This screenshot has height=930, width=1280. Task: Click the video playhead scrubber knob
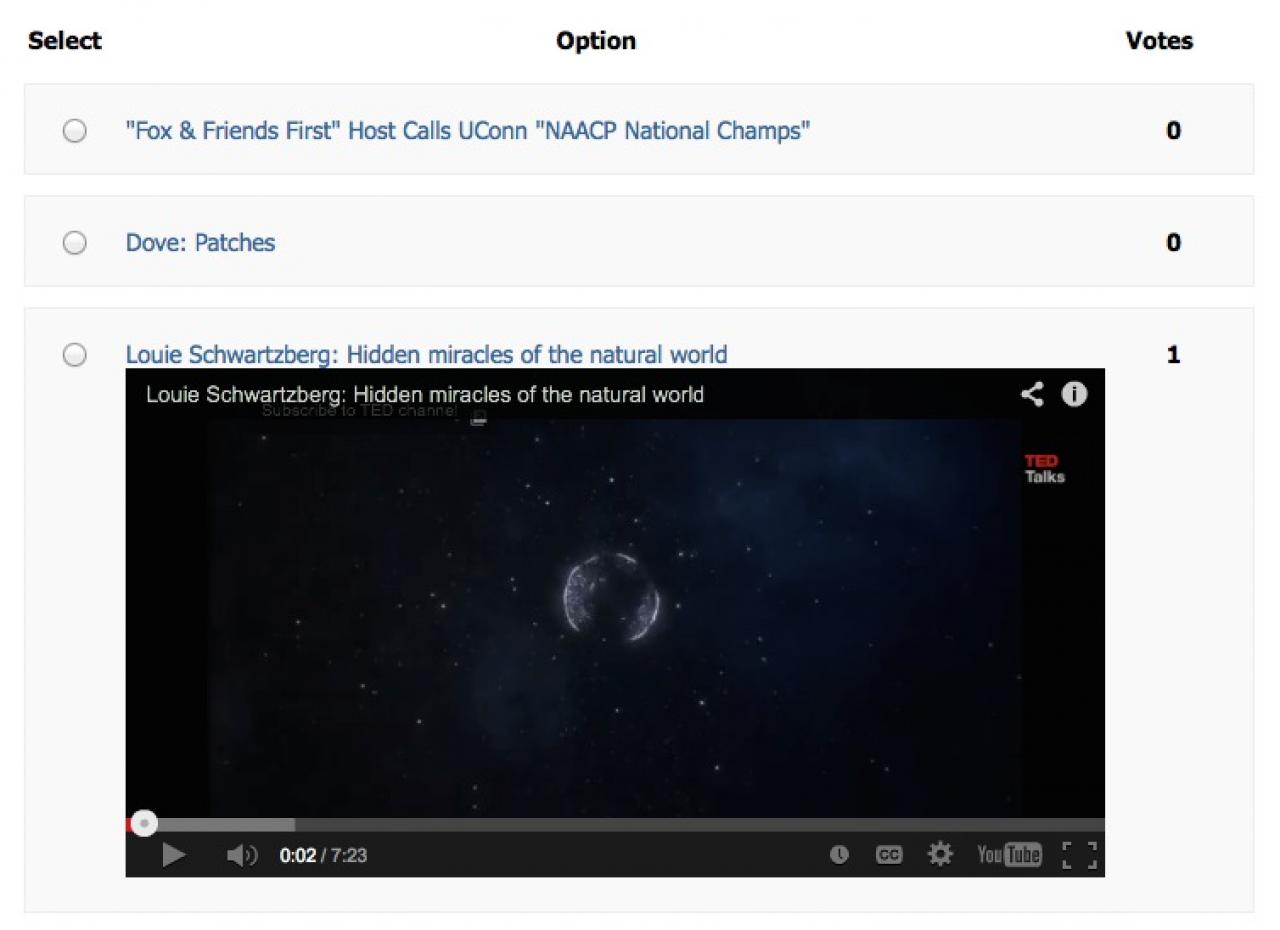click(x=144, y=824)
